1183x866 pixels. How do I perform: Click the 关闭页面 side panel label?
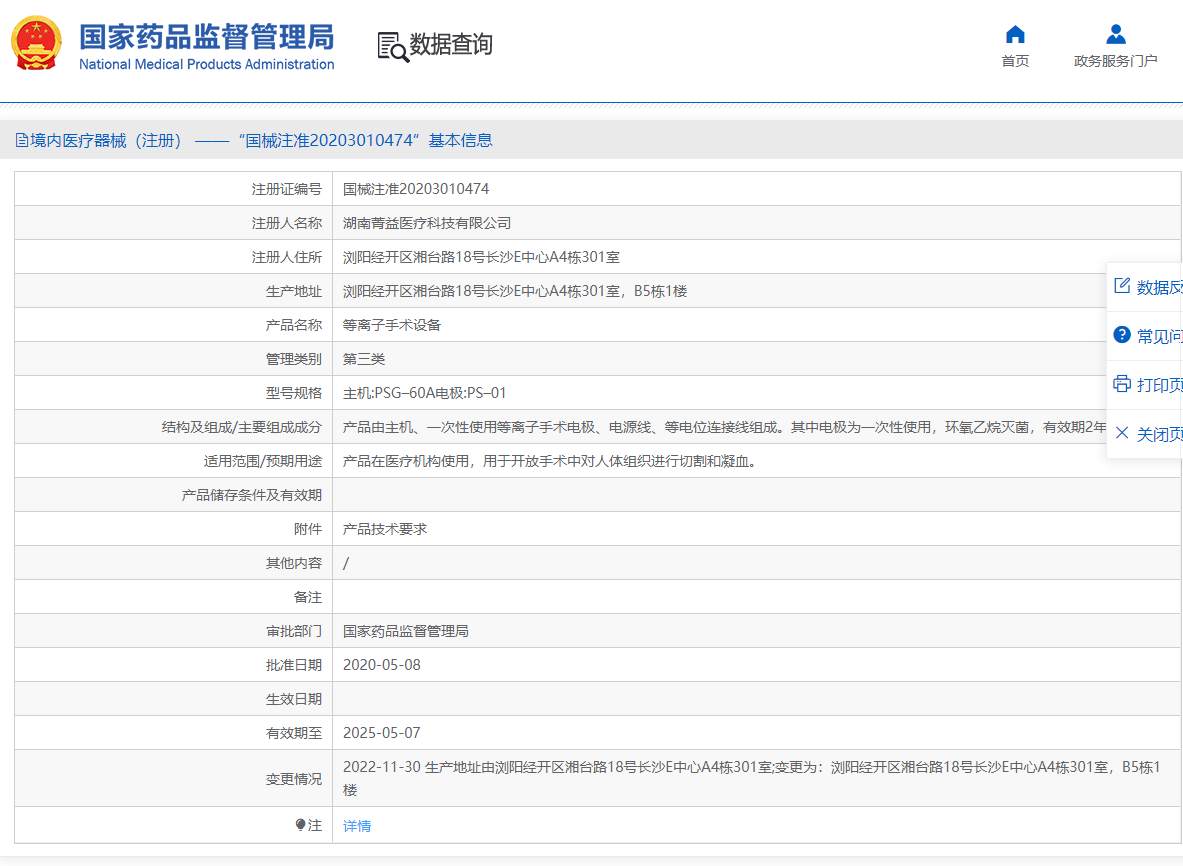pos(1160,435)
